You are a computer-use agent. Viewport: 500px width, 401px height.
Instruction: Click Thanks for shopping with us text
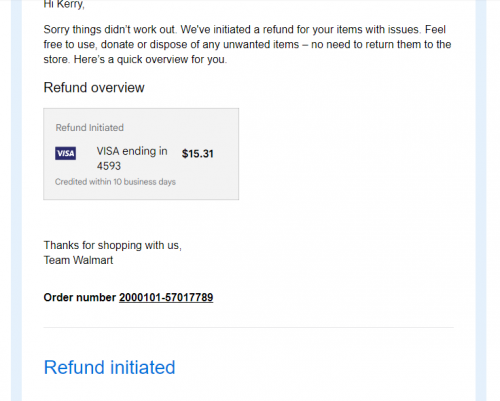(113, 245)
